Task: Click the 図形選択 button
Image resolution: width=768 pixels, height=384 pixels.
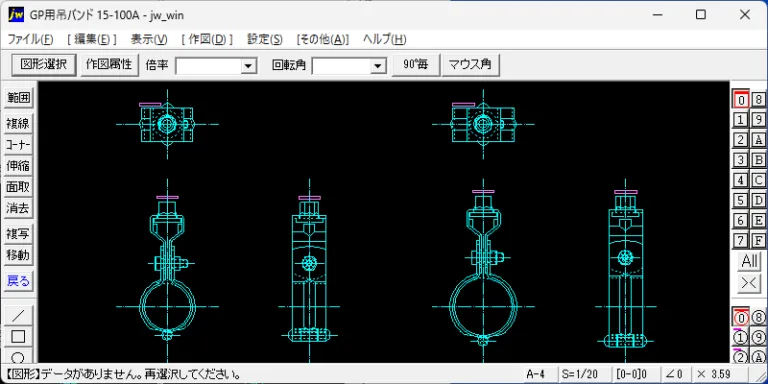Action: [x=44, y=64]
